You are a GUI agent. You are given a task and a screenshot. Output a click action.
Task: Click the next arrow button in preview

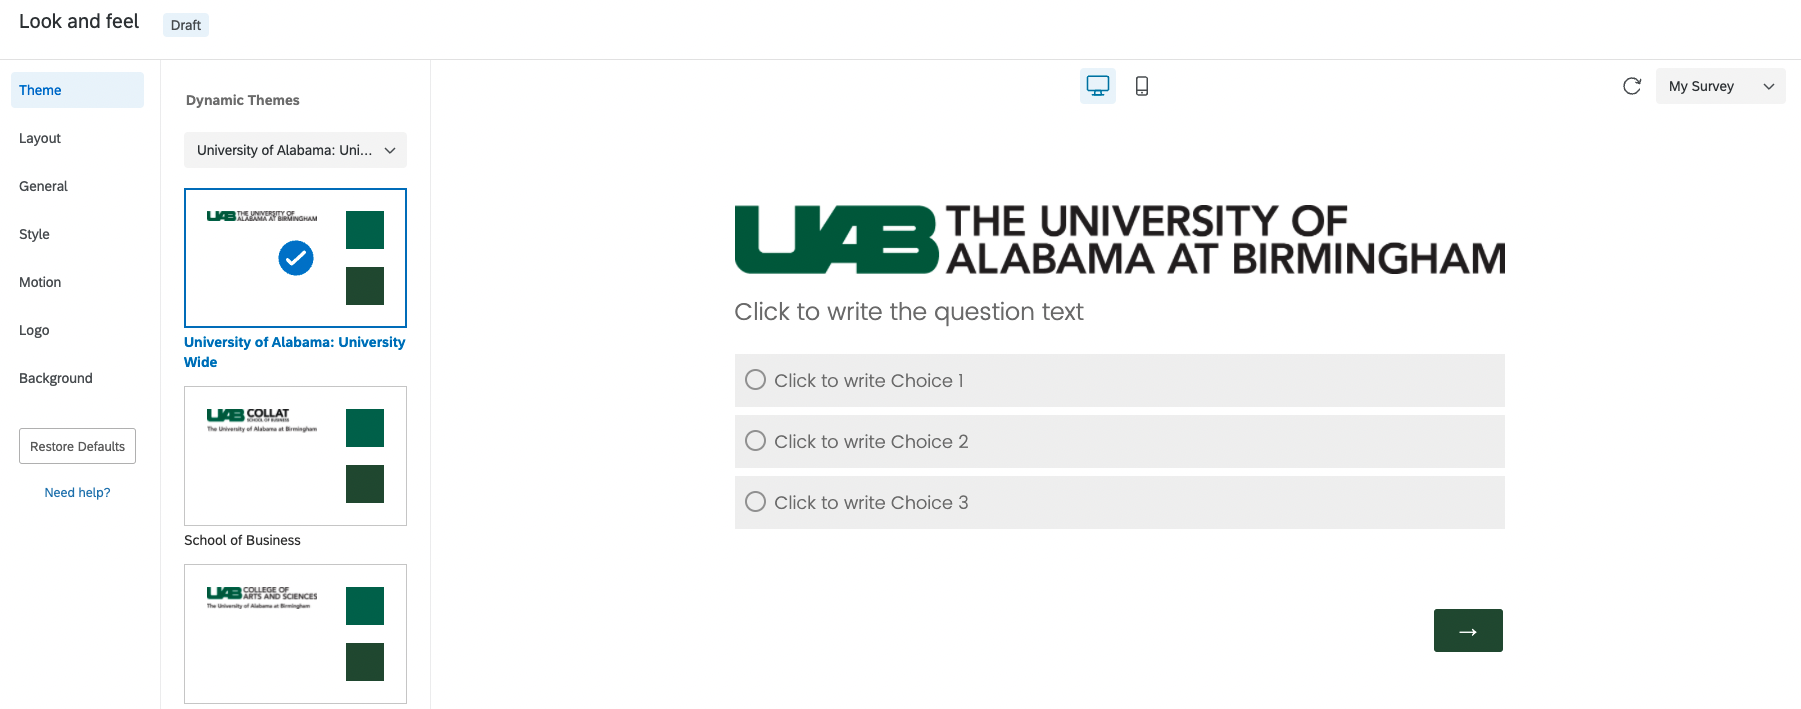coord(1468,631)
